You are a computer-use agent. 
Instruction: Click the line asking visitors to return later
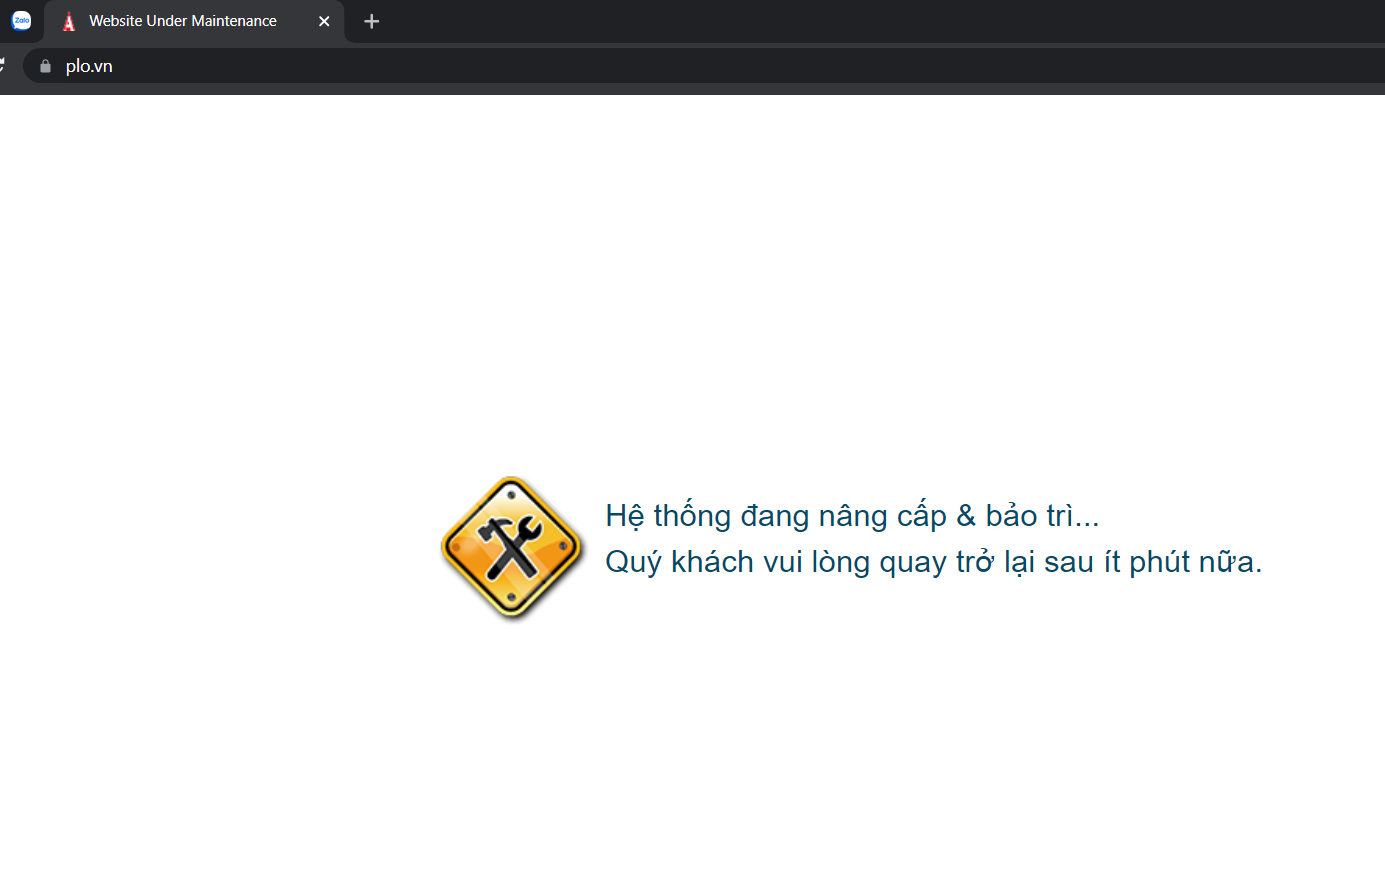coord(933,561)
